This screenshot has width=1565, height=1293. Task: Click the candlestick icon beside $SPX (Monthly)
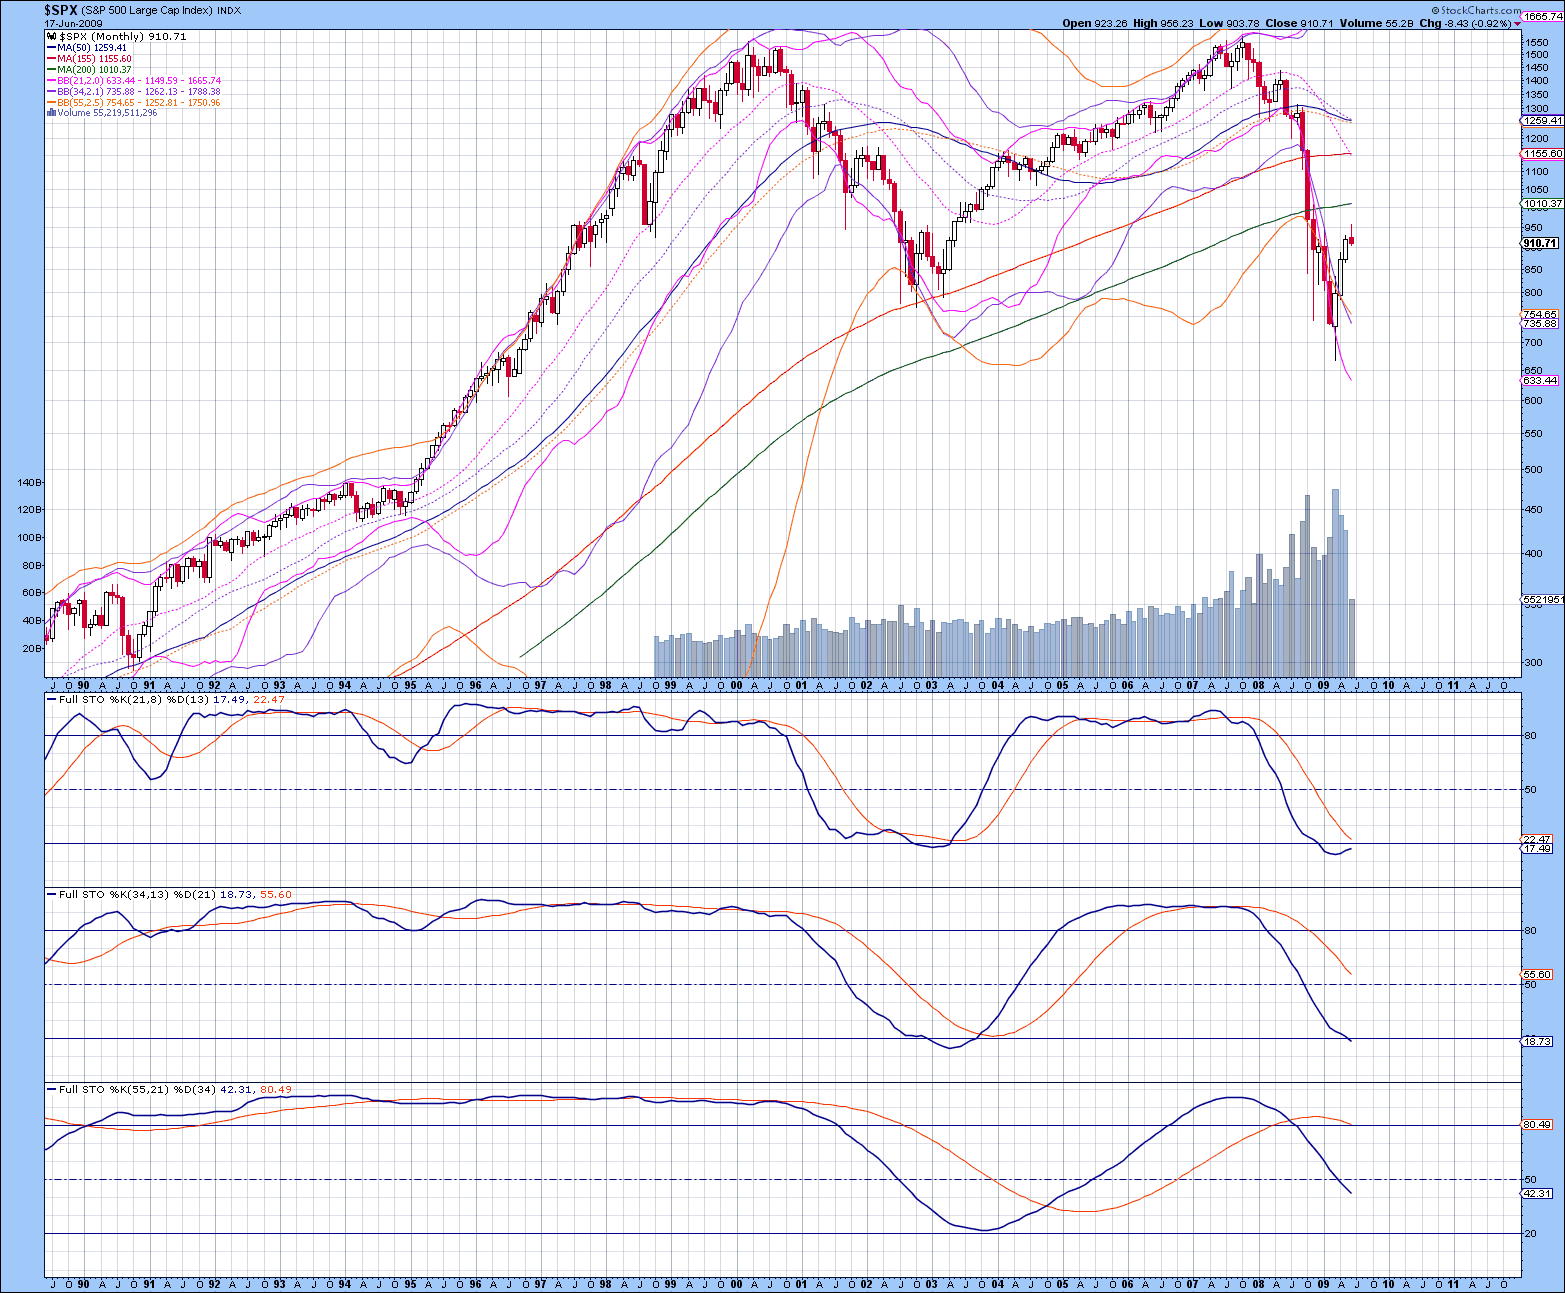tap(52, 36)
